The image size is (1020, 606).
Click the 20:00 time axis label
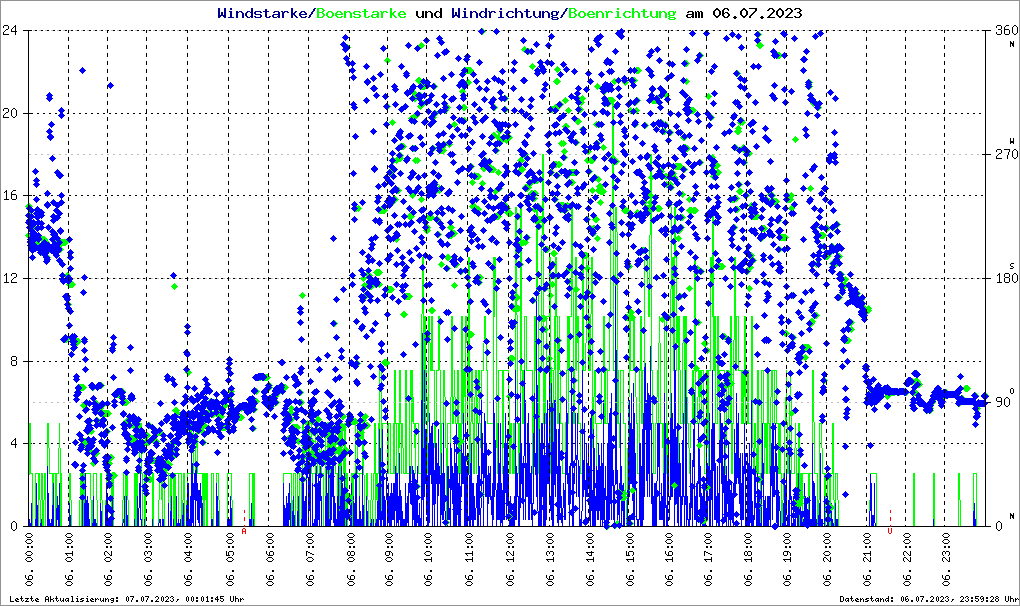pos(828,559)
